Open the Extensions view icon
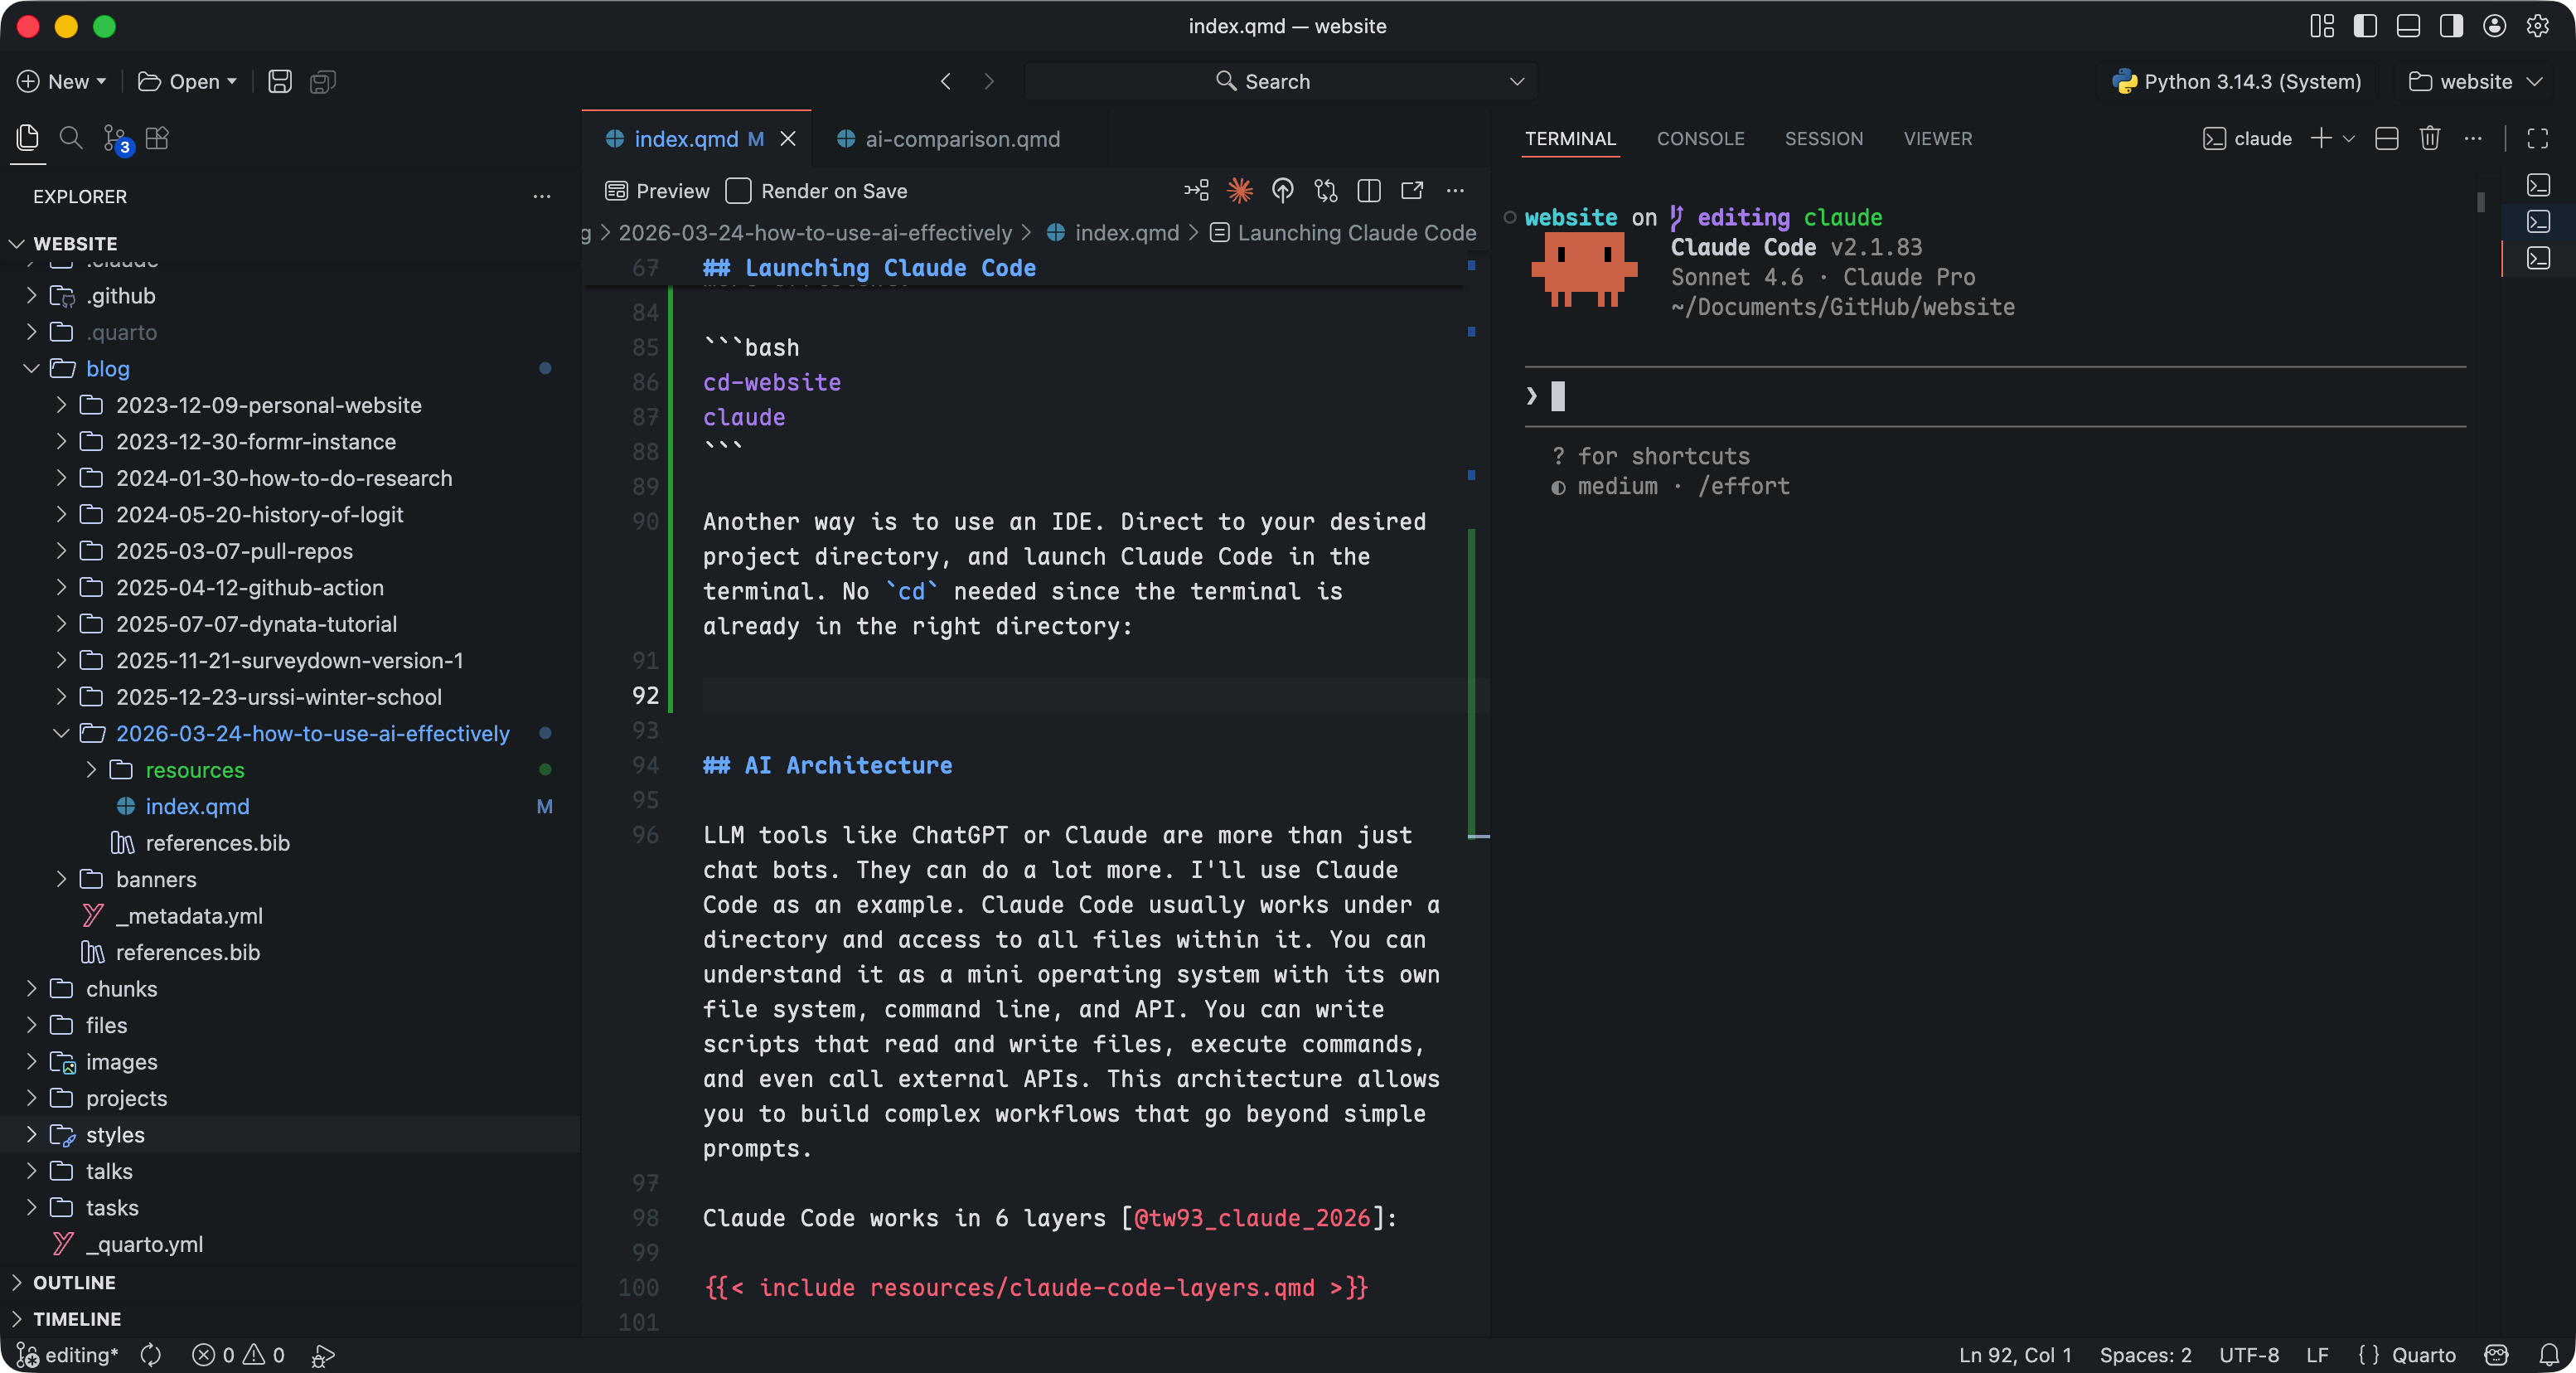This screenshot has width=2576, height=1373. (158, 138)
